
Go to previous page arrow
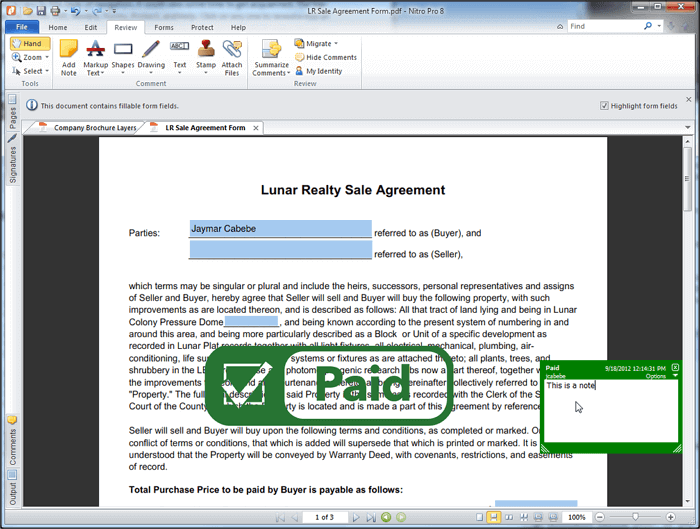tap(295, 517)
